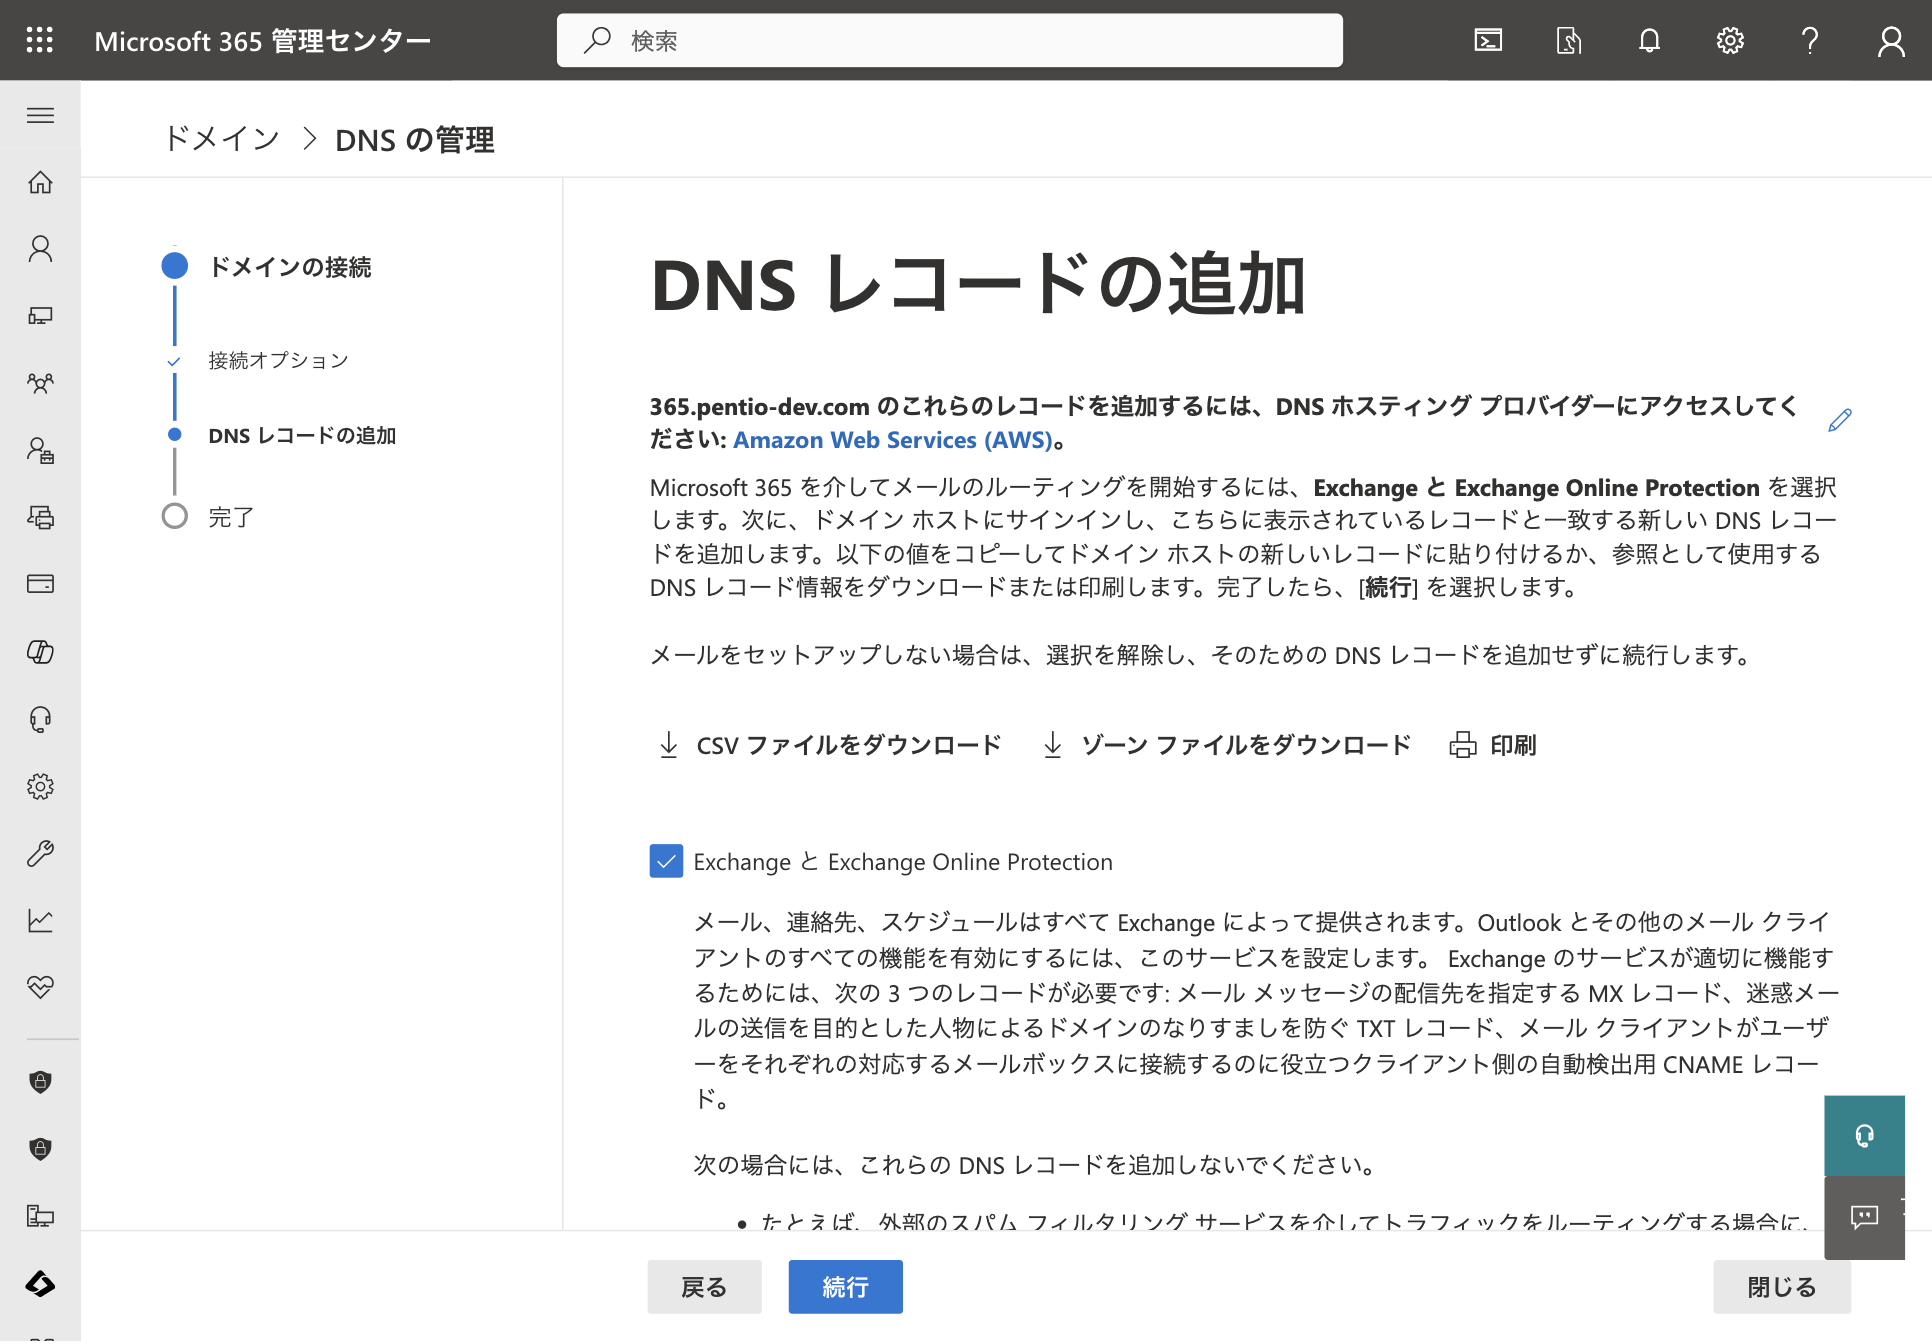Click the 戻る button
The width and height of the screenshot is (1932, 1344).
(x=704, y=1287)
